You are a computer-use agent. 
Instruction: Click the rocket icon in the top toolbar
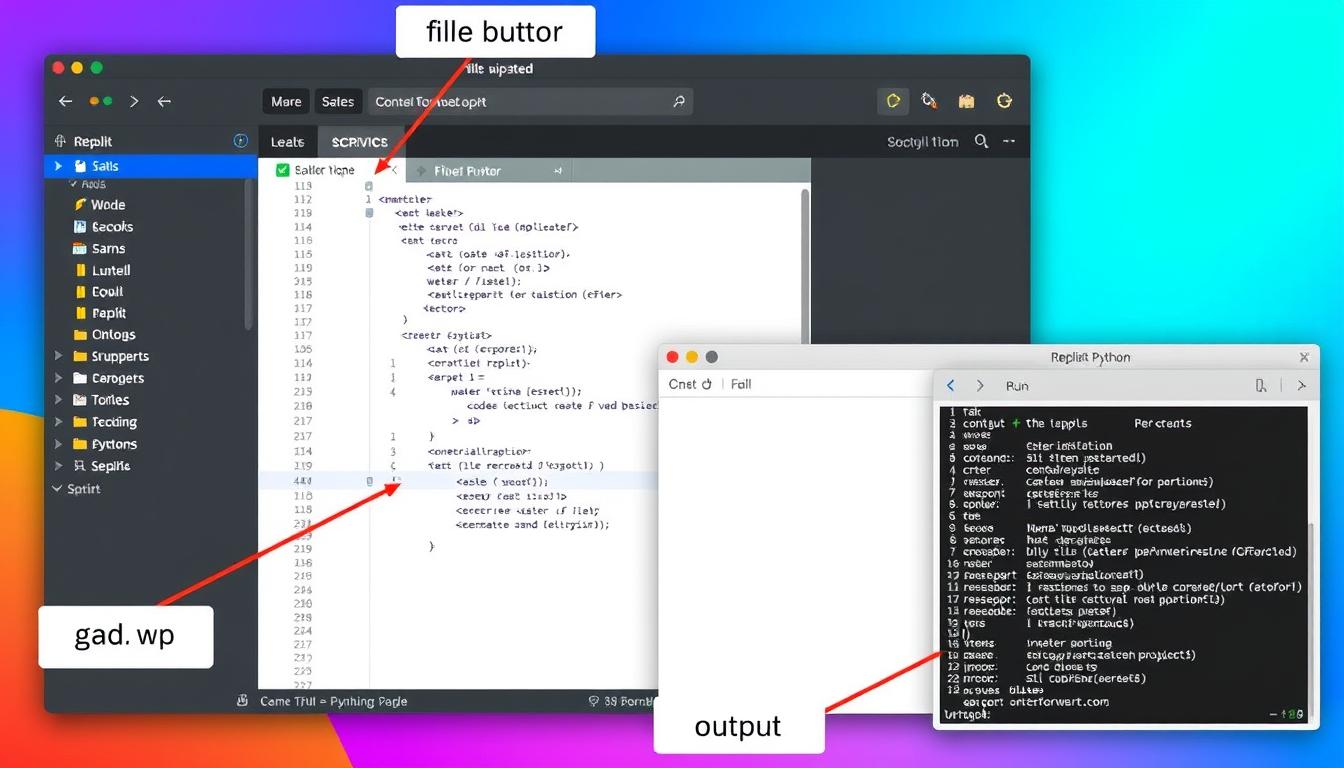click(x=929, y=101)
